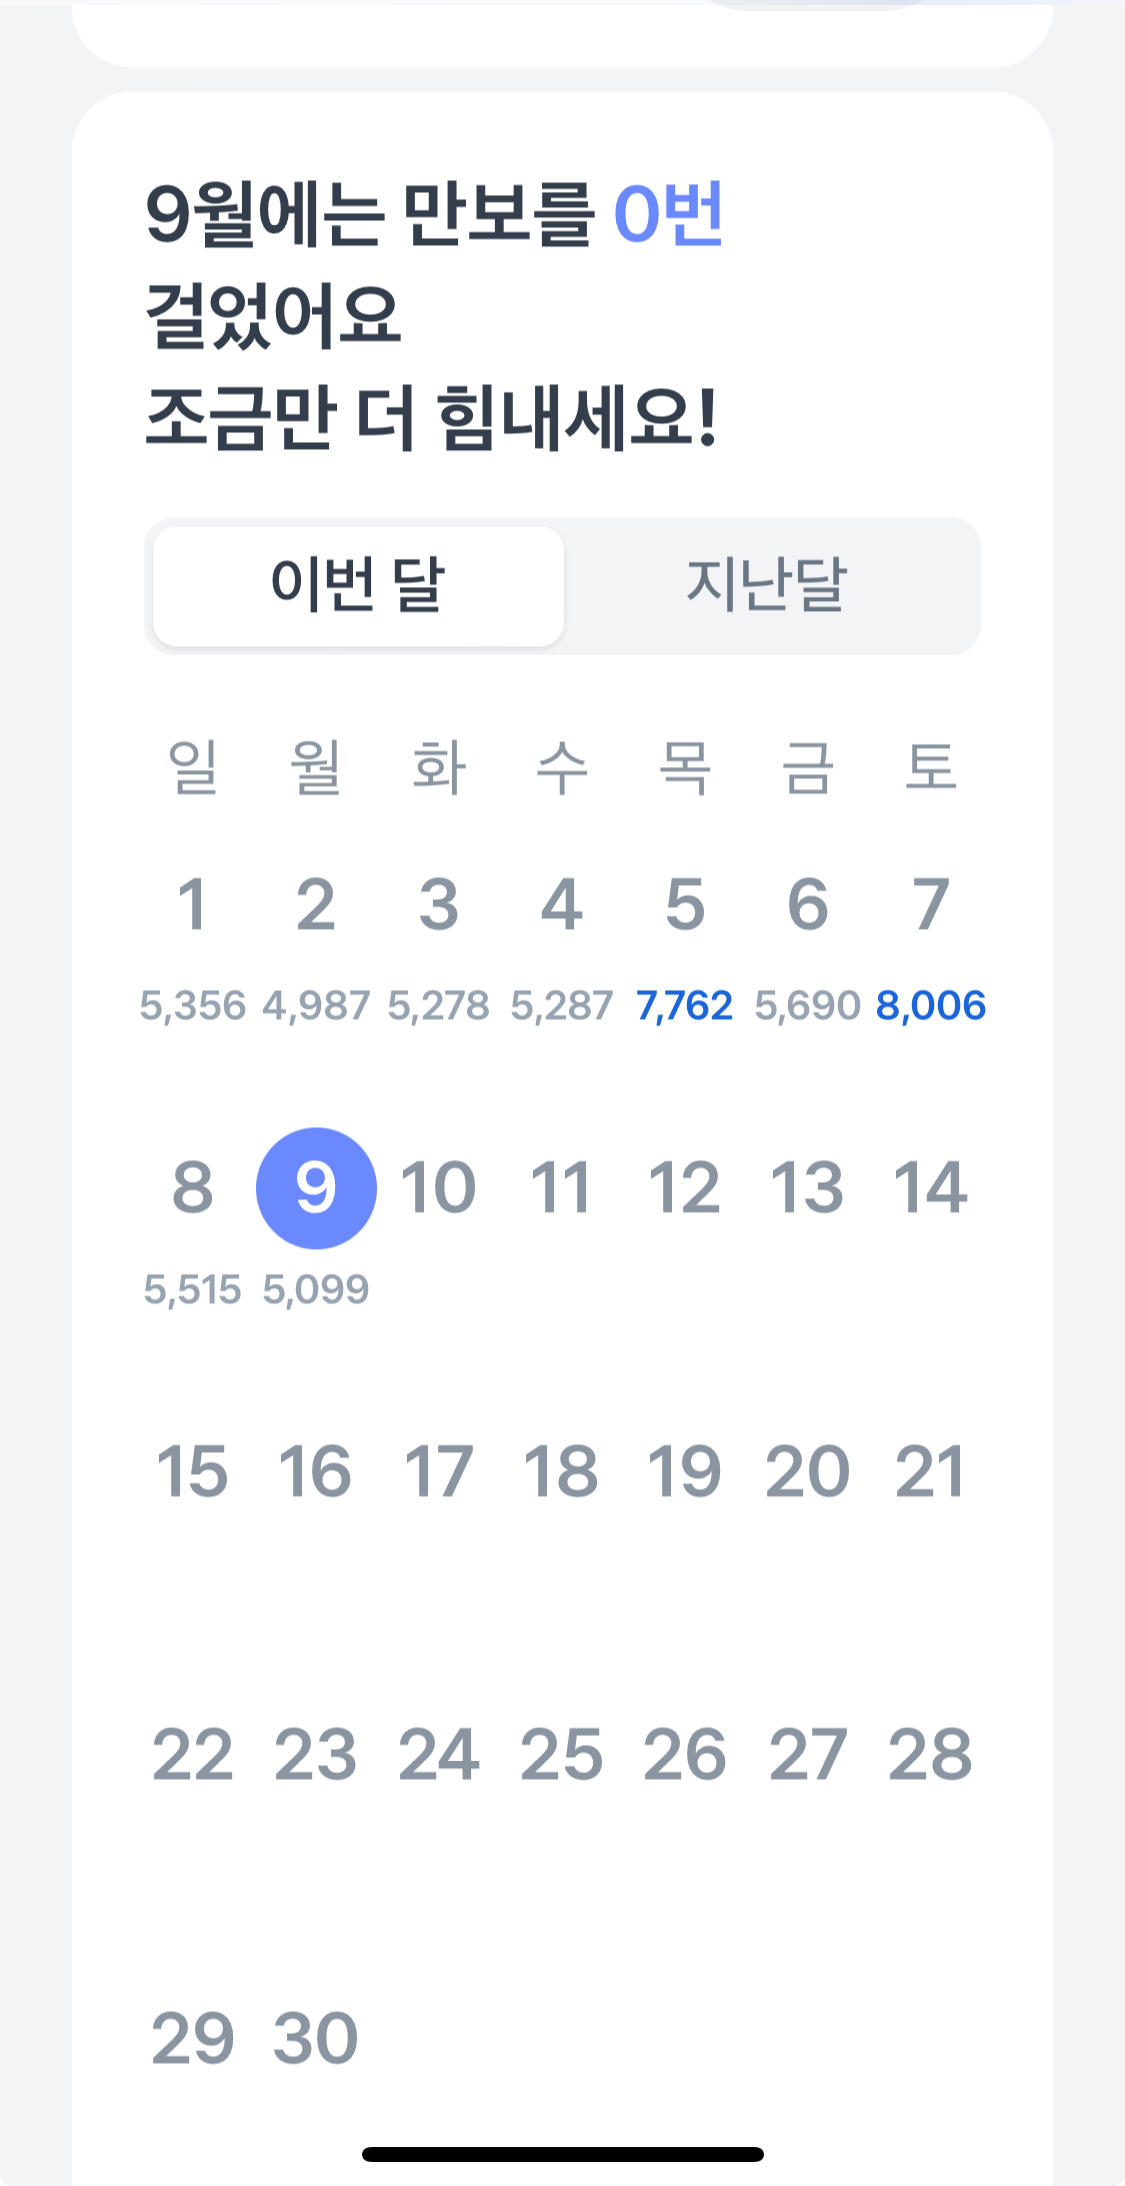Select the highlighted date 9

point(316,1188)
